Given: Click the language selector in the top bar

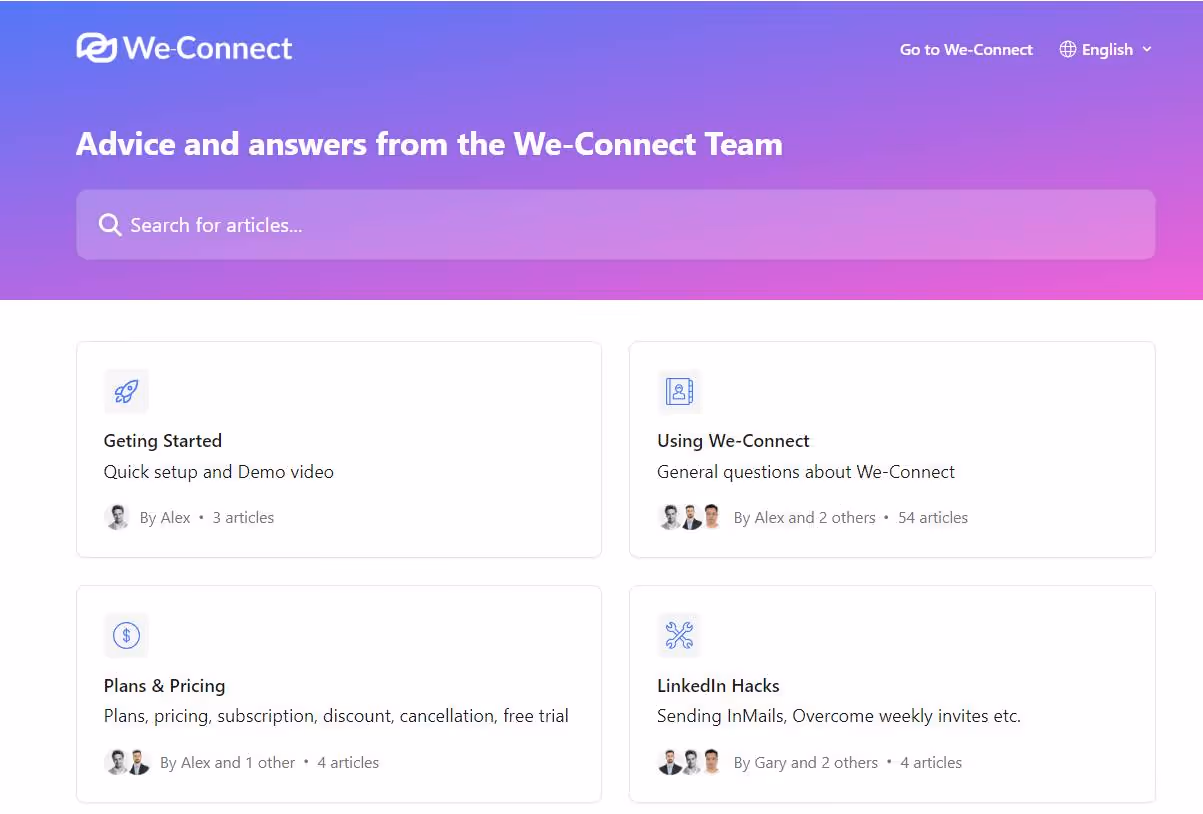Looking at the screenshot, I should click(1106, 48).
